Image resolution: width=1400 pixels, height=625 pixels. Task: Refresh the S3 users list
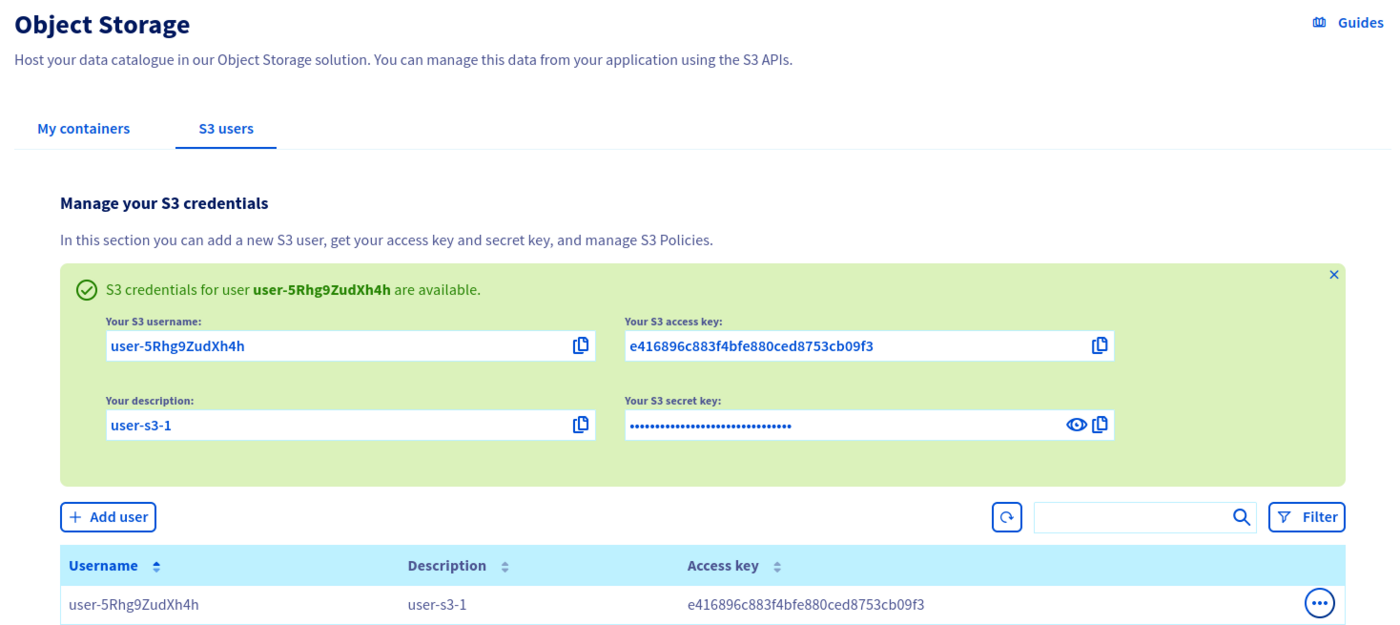1007,517
